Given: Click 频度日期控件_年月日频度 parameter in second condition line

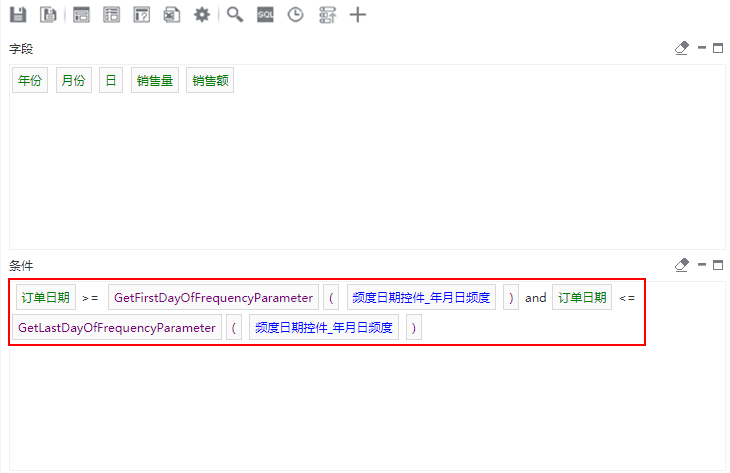Looking at the screenshot, I should [x=324, y=328].
